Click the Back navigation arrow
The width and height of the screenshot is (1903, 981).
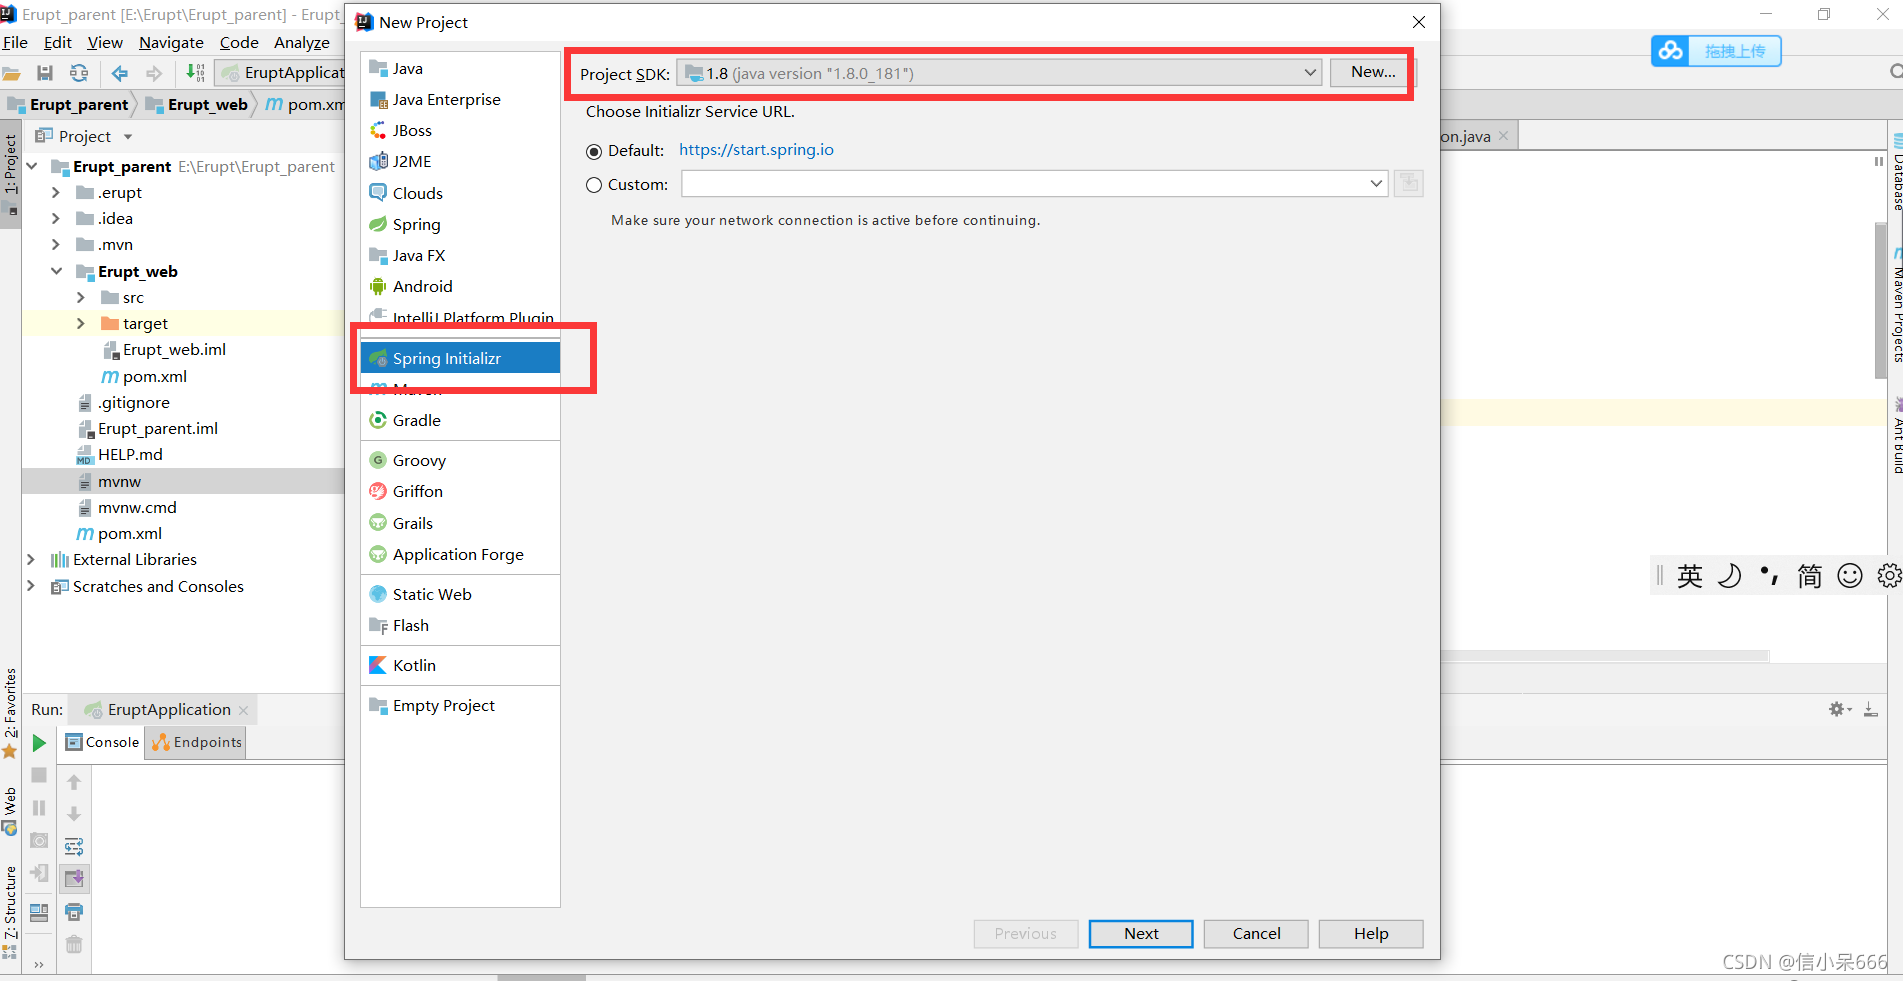(120, 73)
